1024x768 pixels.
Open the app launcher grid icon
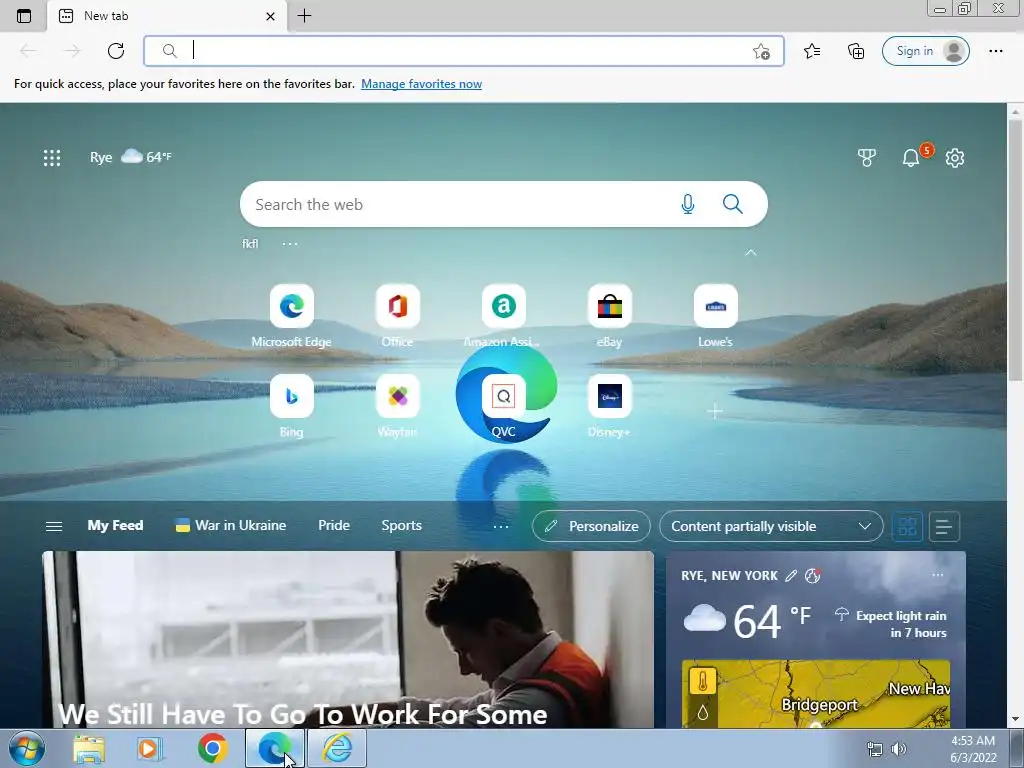click(52, 157)
